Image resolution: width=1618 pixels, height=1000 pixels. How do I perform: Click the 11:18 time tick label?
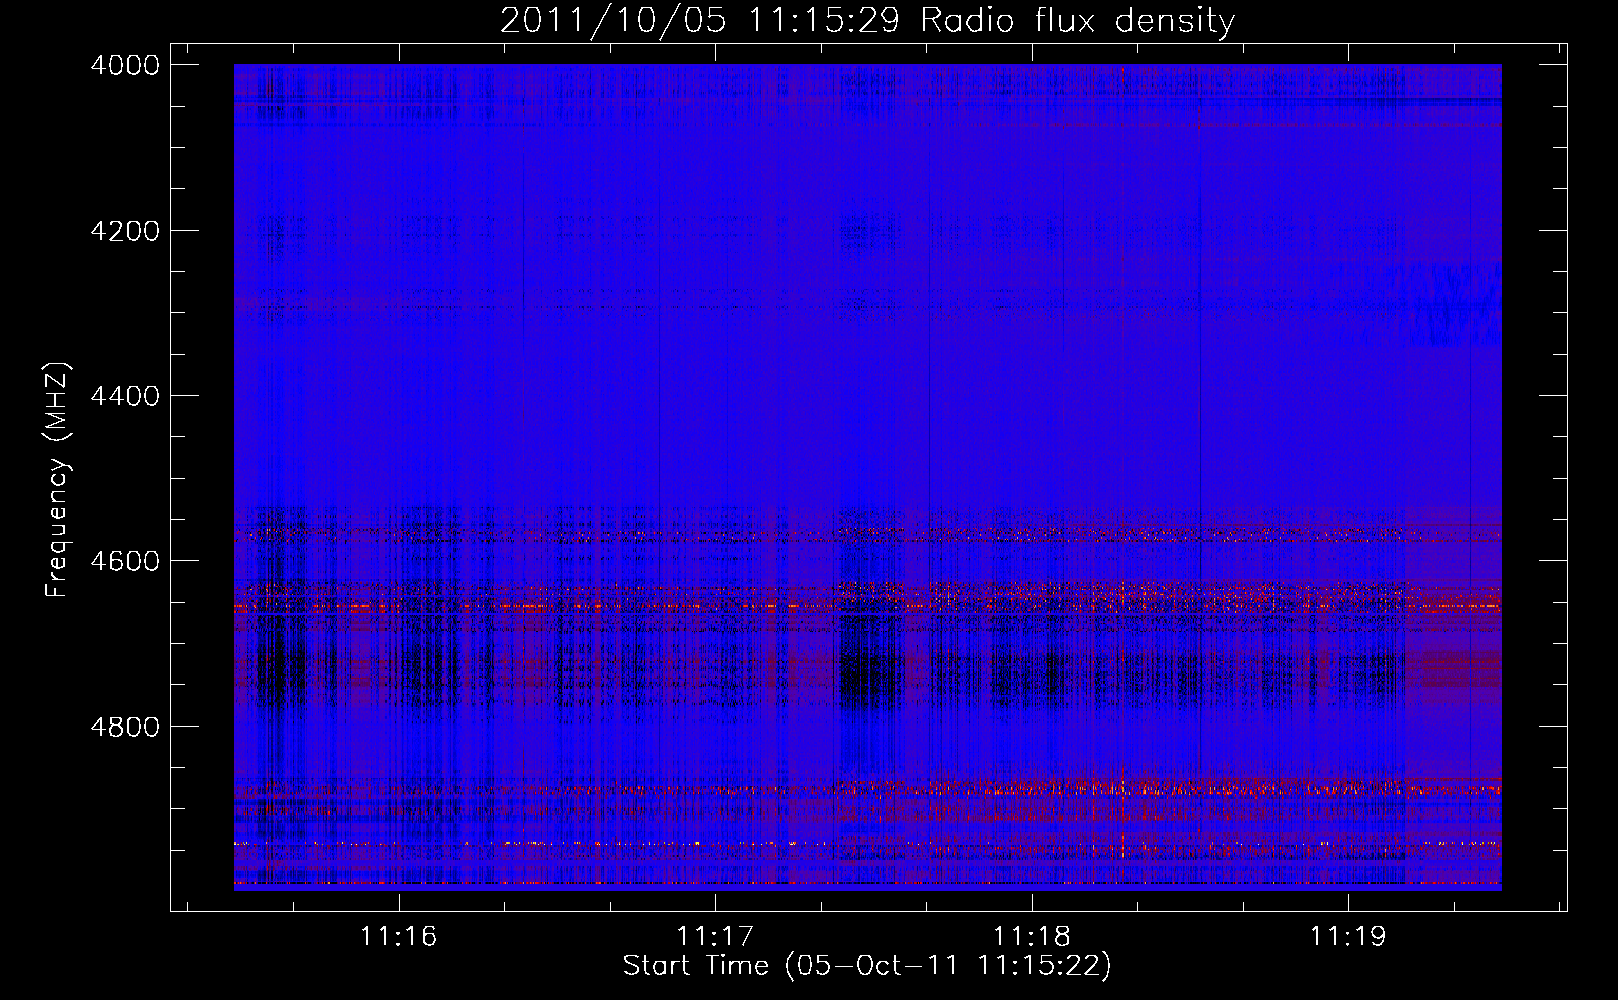(x=1032, y=936)
